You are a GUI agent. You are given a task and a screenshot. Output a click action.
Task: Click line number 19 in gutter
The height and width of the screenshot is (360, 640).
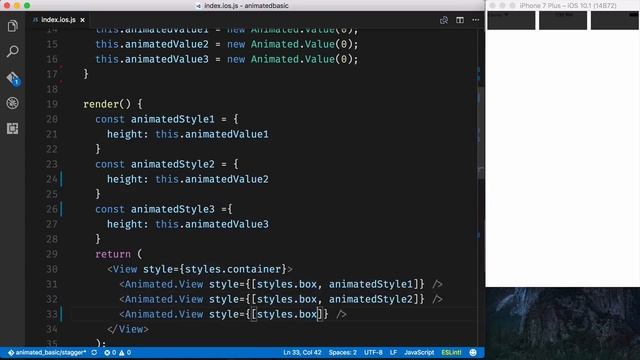52,104
